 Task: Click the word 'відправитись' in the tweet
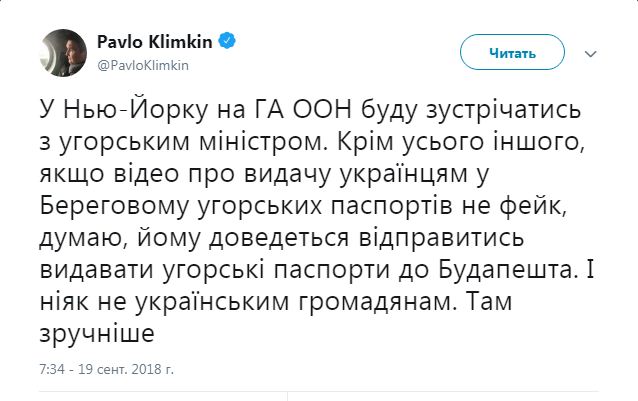(441, 239)
